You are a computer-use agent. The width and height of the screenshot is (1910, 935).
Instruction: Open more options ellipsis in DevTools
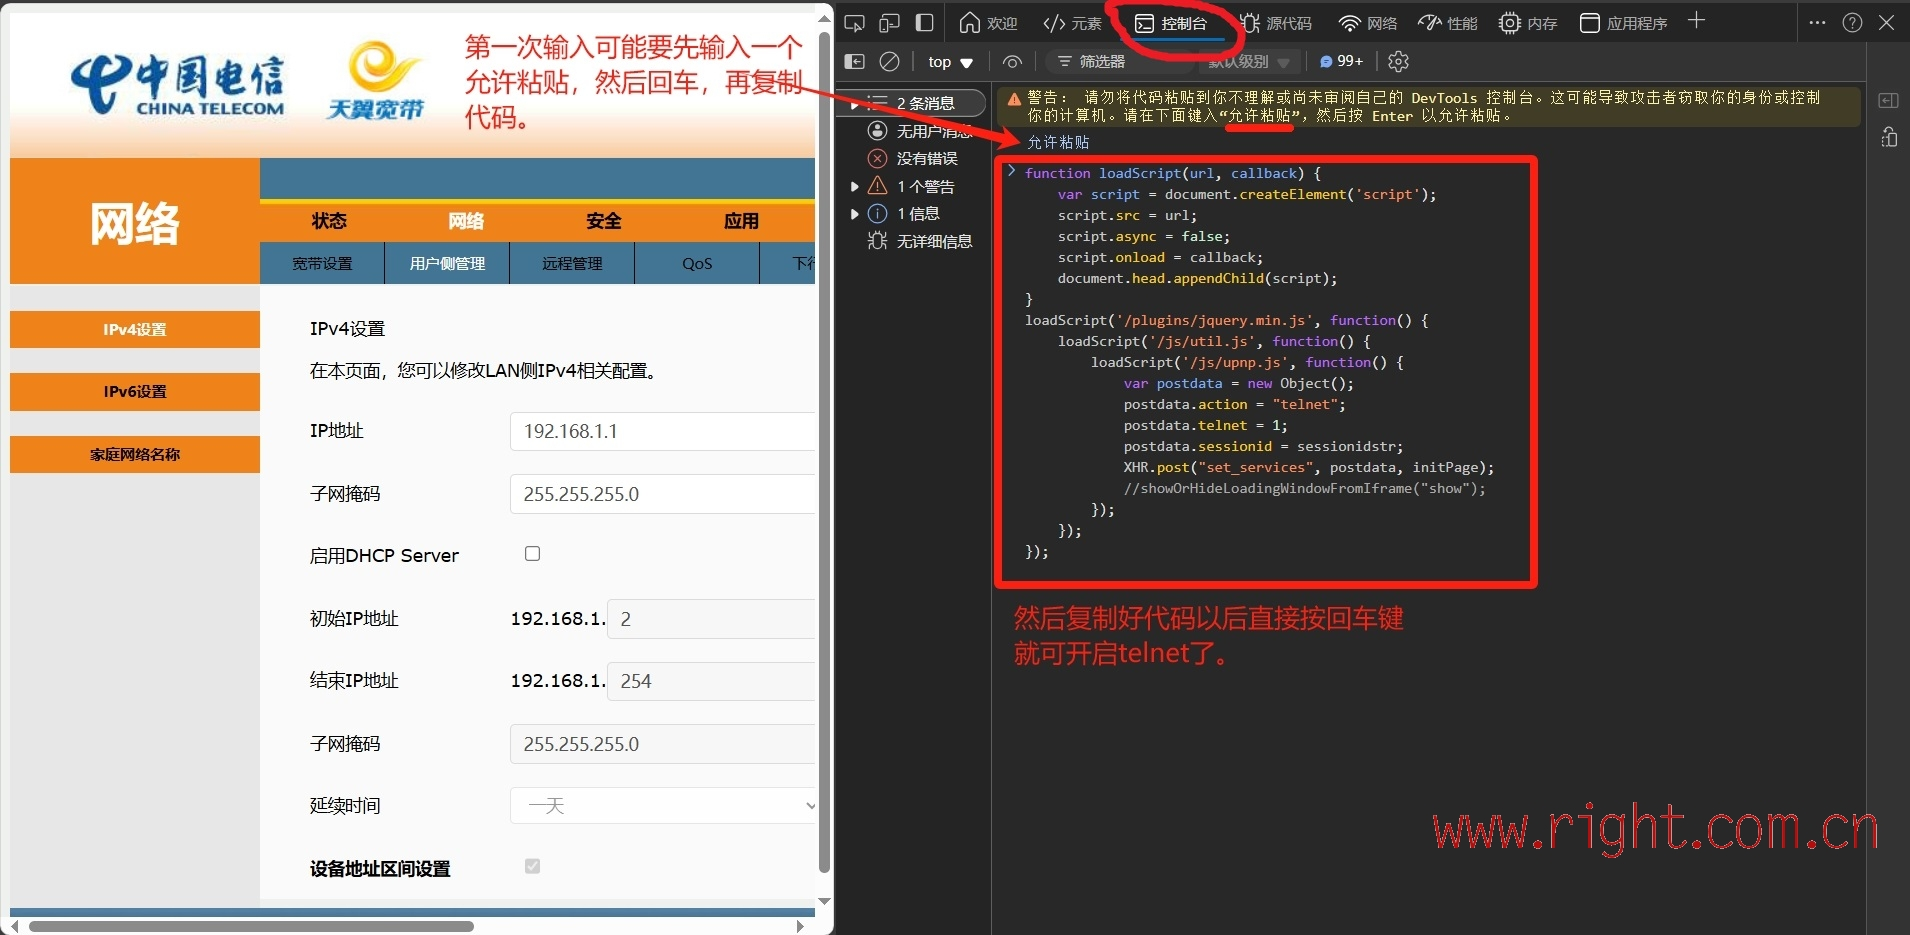pyautogui.click(x=1817, y=23)
